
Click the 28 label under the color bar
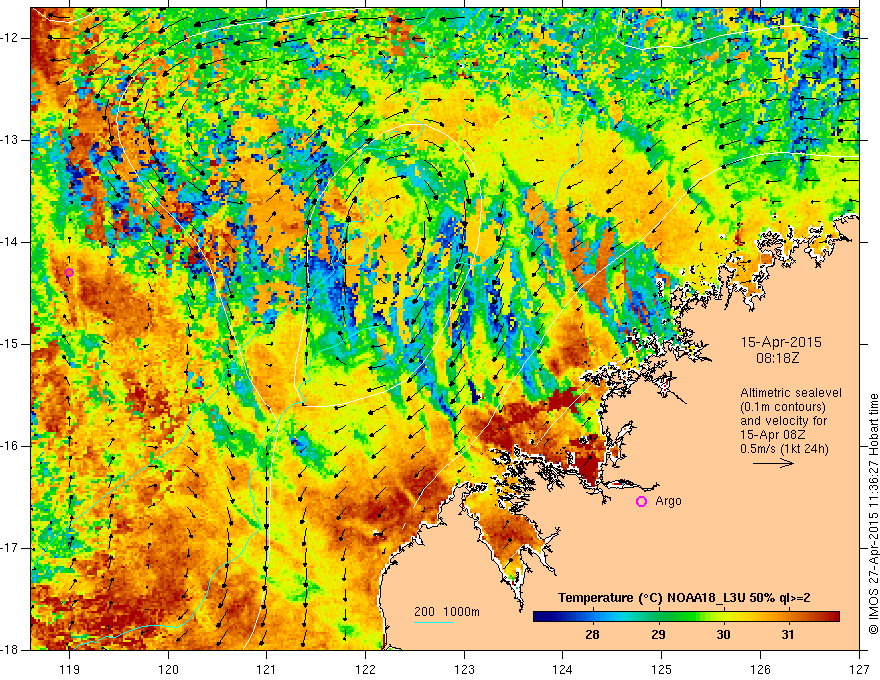(x=592, y=635)
